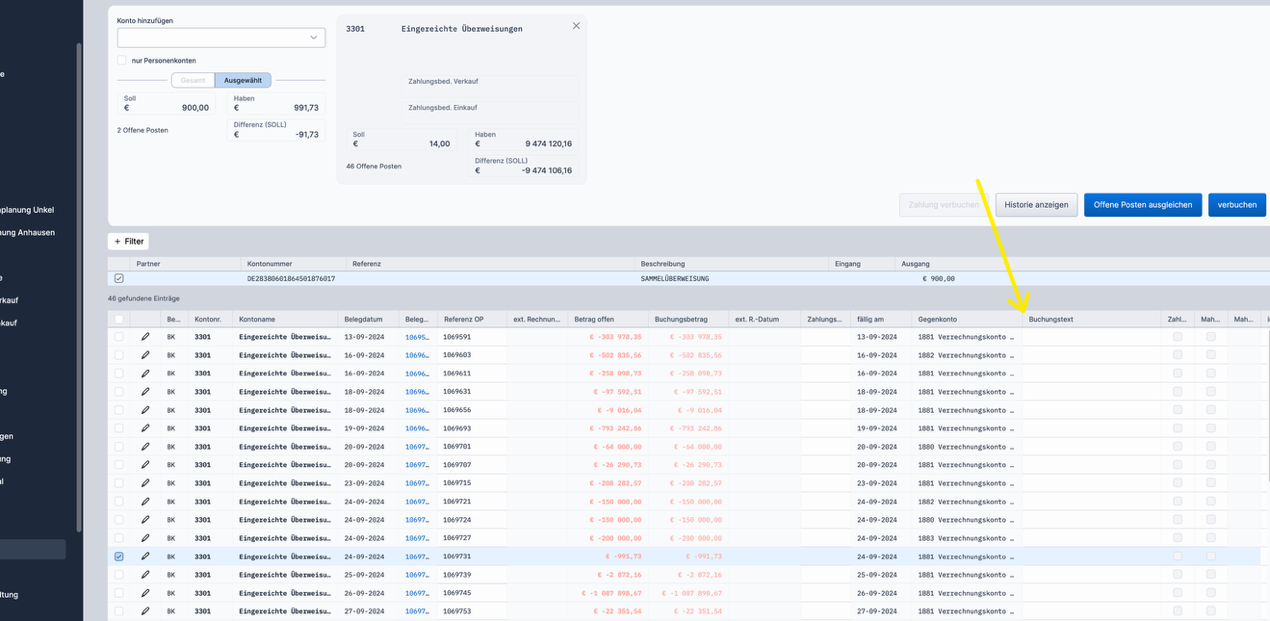Toggle the select-all checkbox in the table header
The image size is (1270, 621).
click(x=119, y=319)
